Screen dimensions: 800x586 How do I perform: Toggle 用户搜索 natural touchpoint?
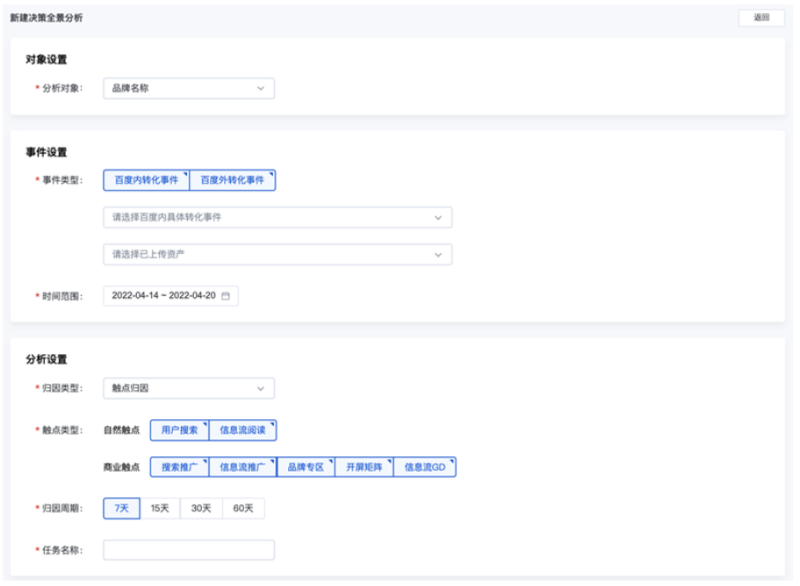(x=179, y=430)
